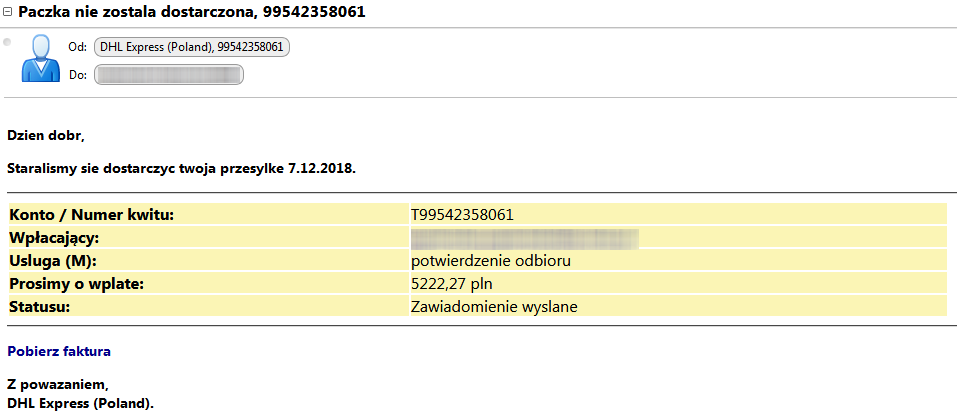Click the Statusu label cell
Viewport: 957px width, 416px height.
[x=209, y=307]
